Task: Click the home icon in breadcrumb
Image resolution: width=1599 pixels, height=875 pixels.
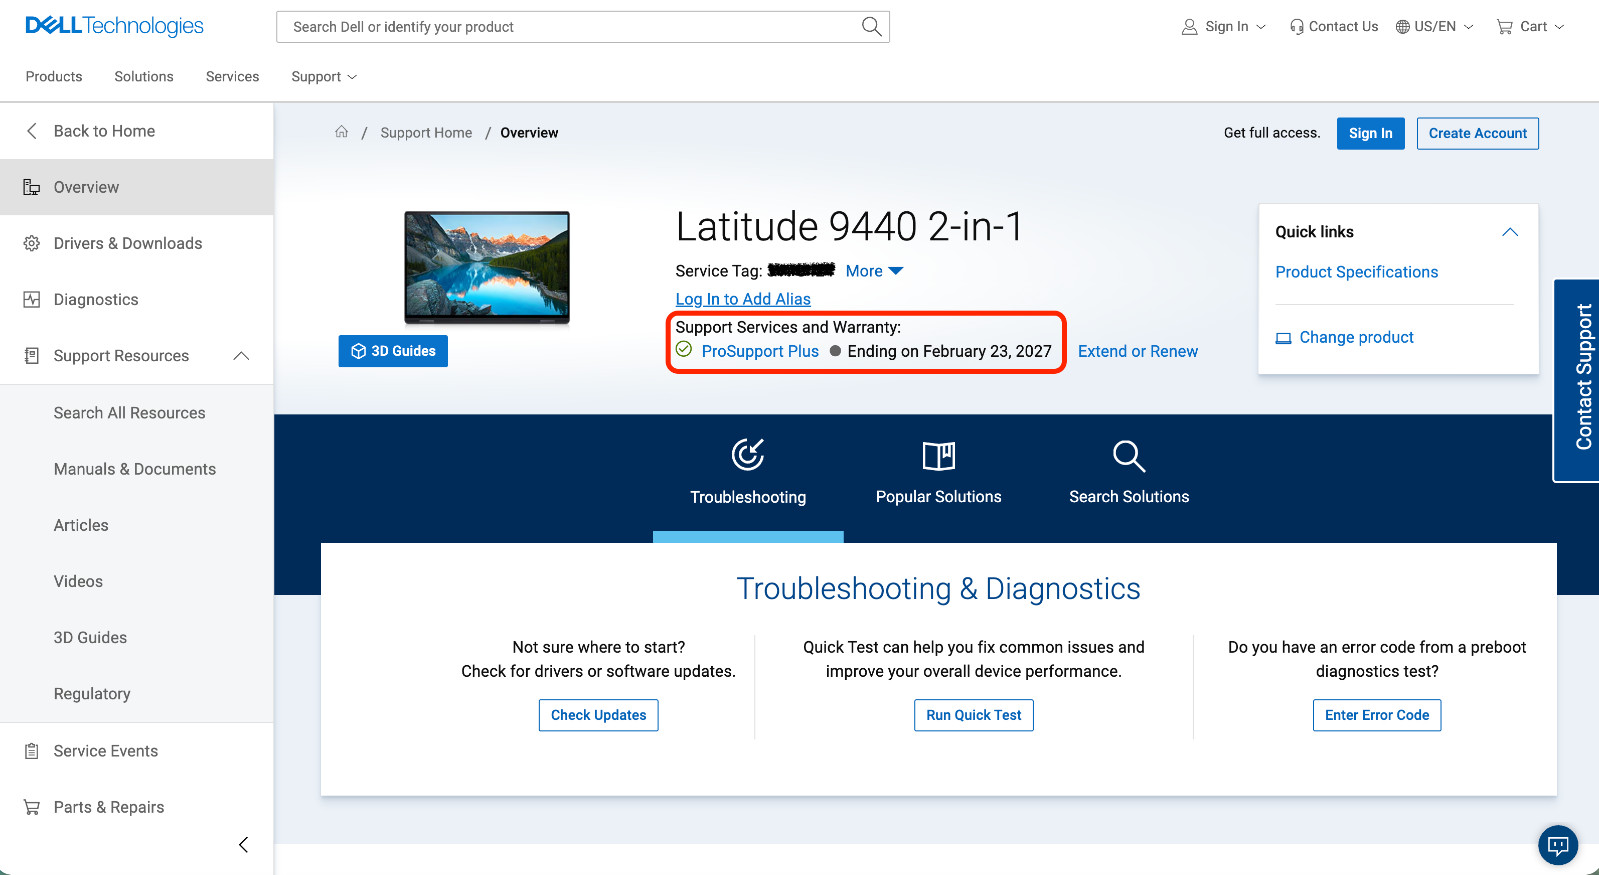Action: pos(341,132)
